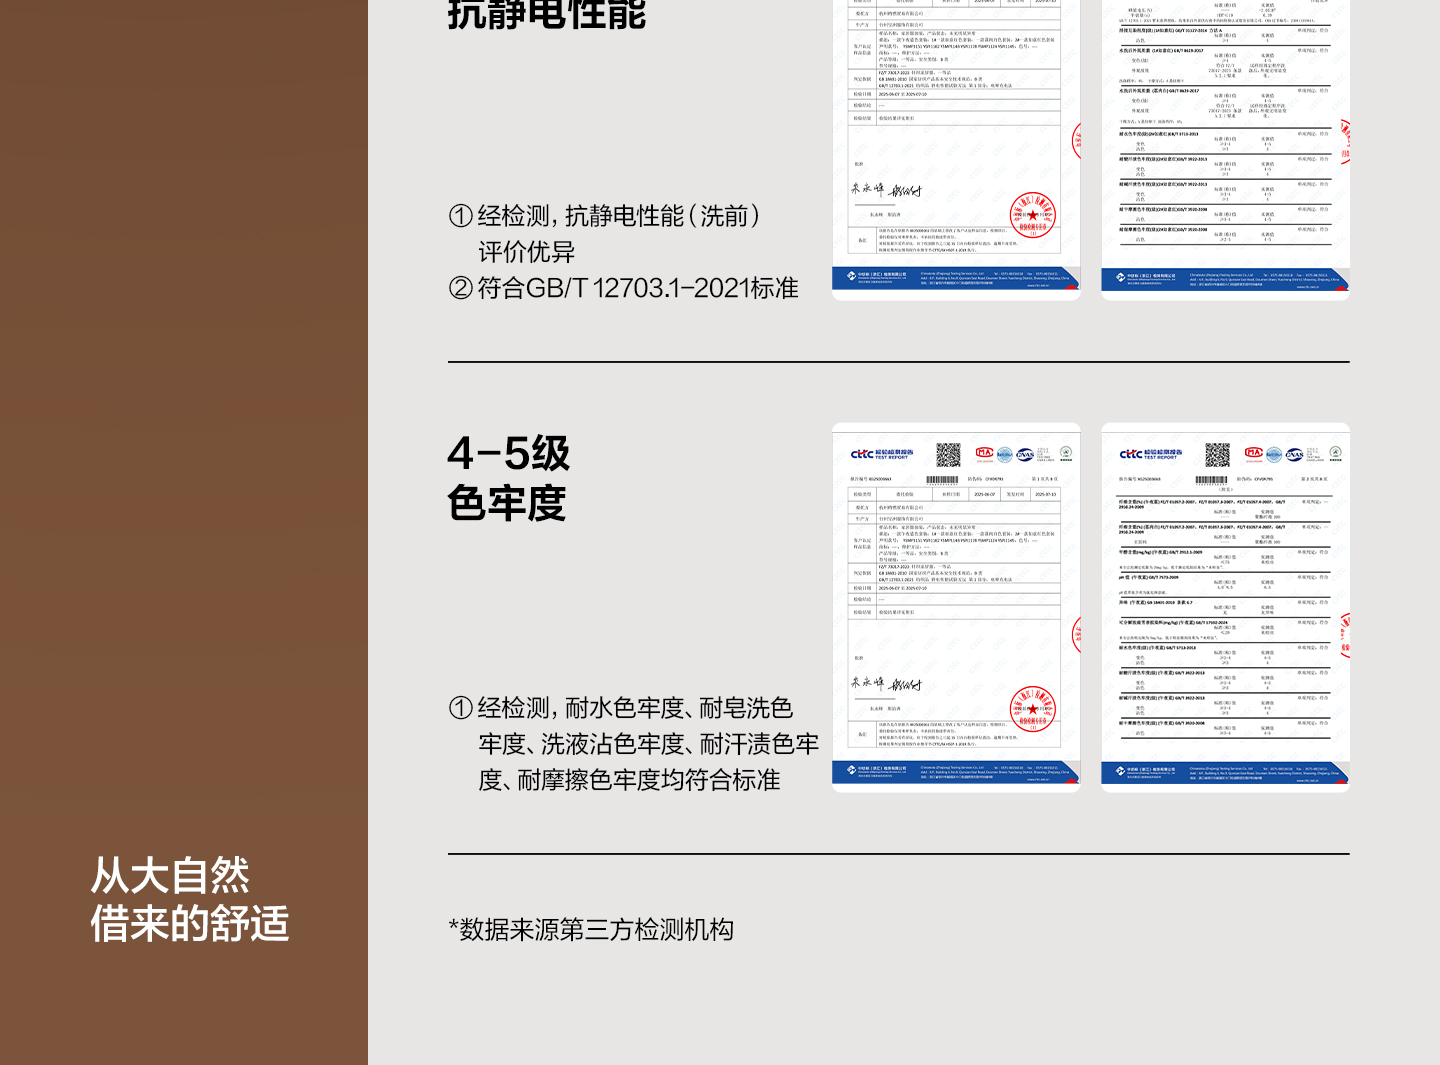Click the footnote "*数据来源第三方检测机构"
The width and height of the screenshot is (1440, 1065).
pyautogui.click(x=591, y=930)
